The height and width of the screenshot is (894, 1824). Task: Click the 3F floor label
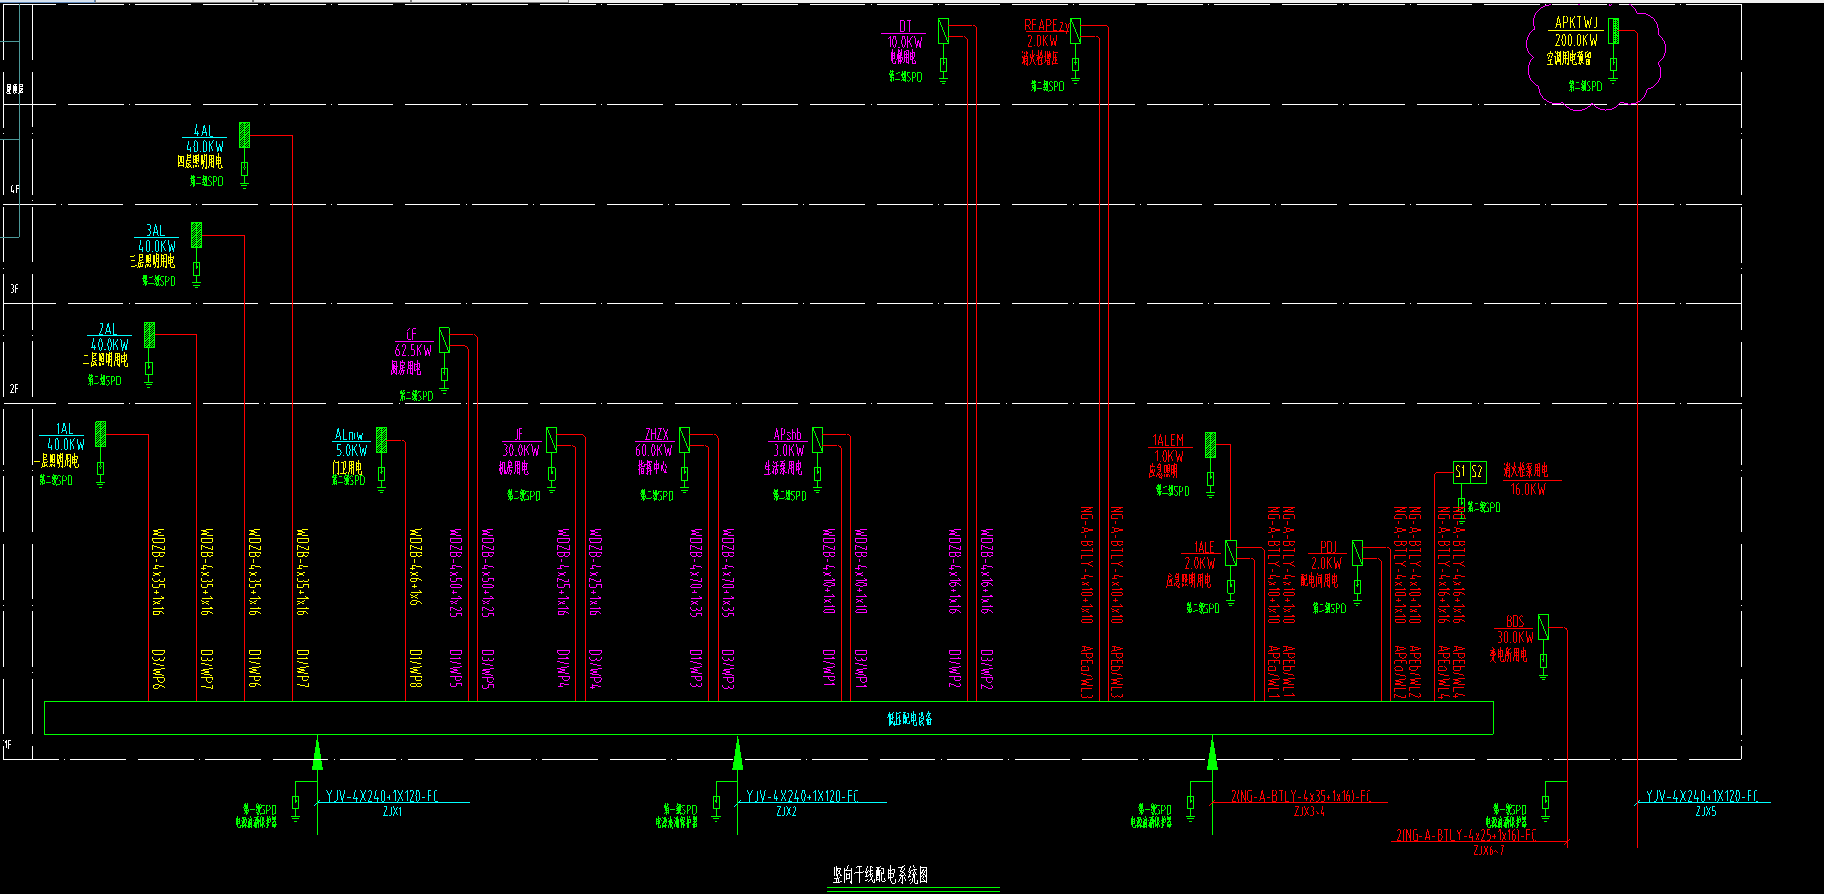[x=14, y=289]
